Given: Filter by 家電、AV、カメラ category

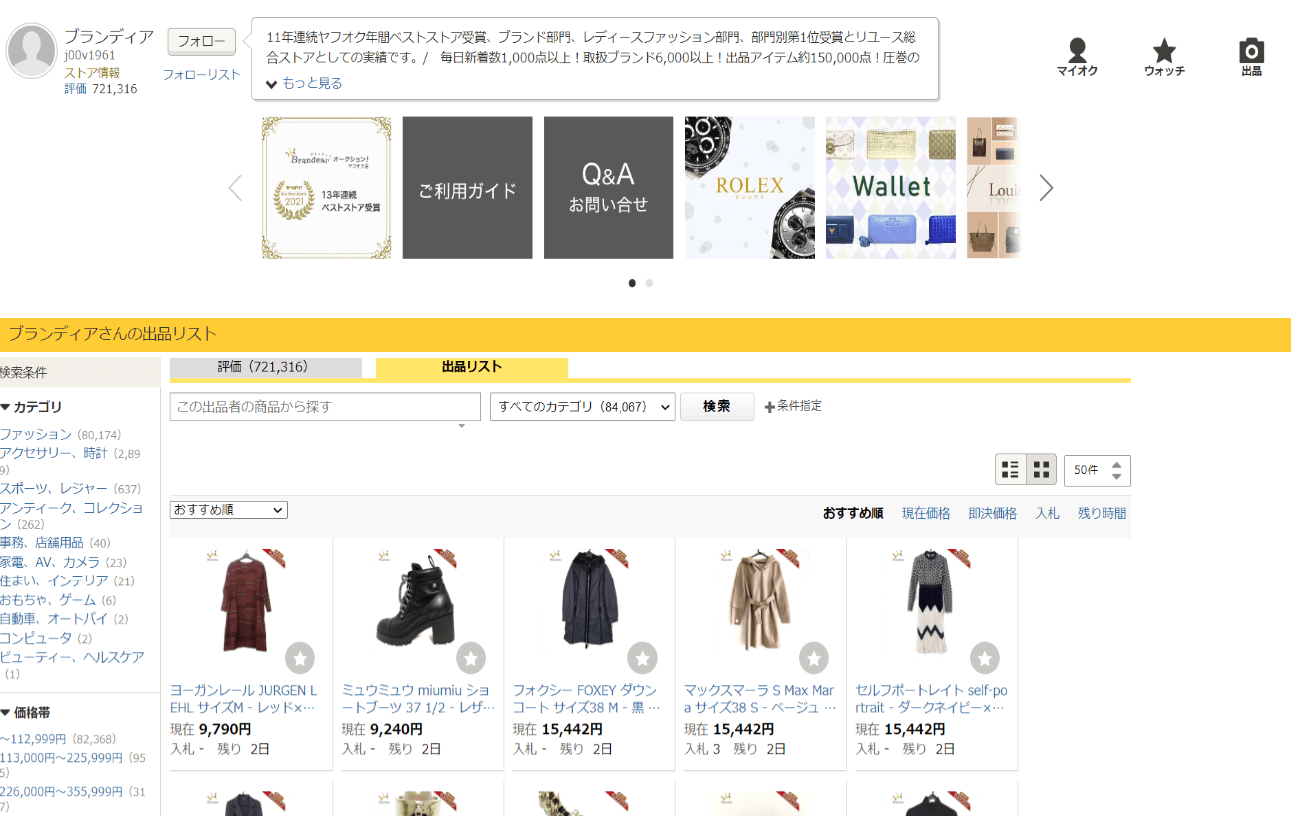Looking at the screenshot, I should (50, 563).
